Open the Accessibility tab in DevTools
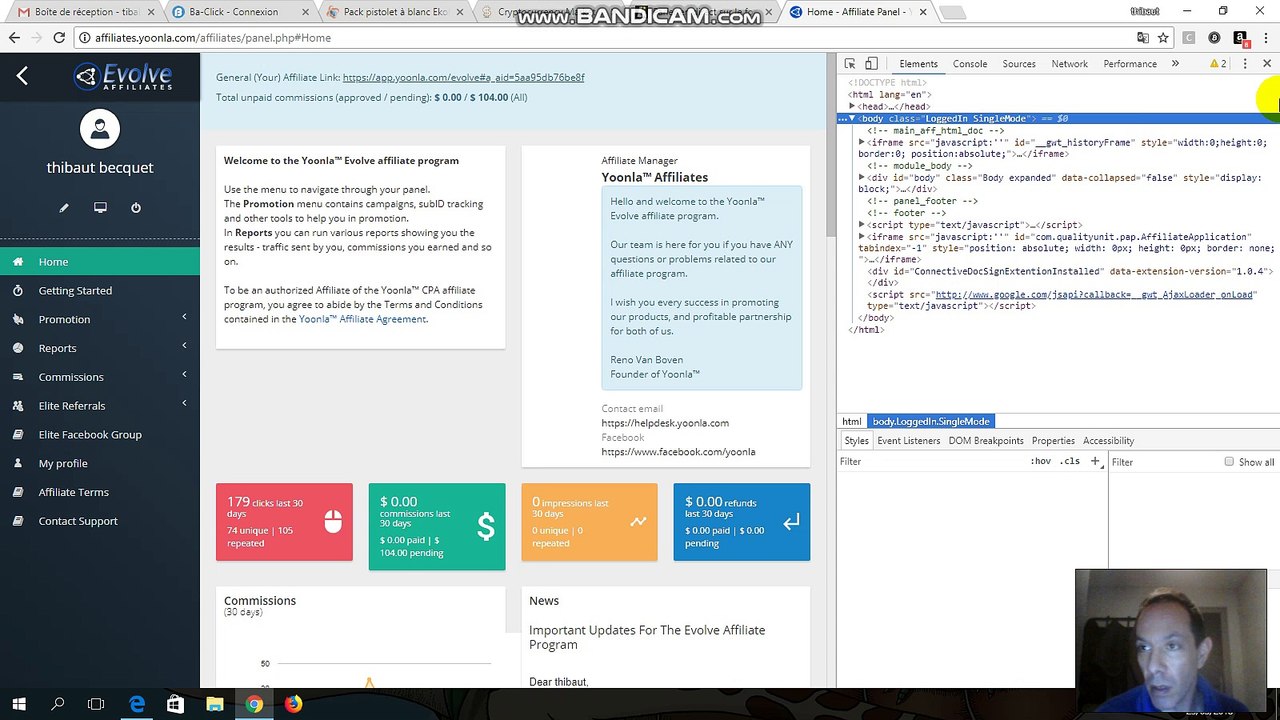 pos(1108,441)
